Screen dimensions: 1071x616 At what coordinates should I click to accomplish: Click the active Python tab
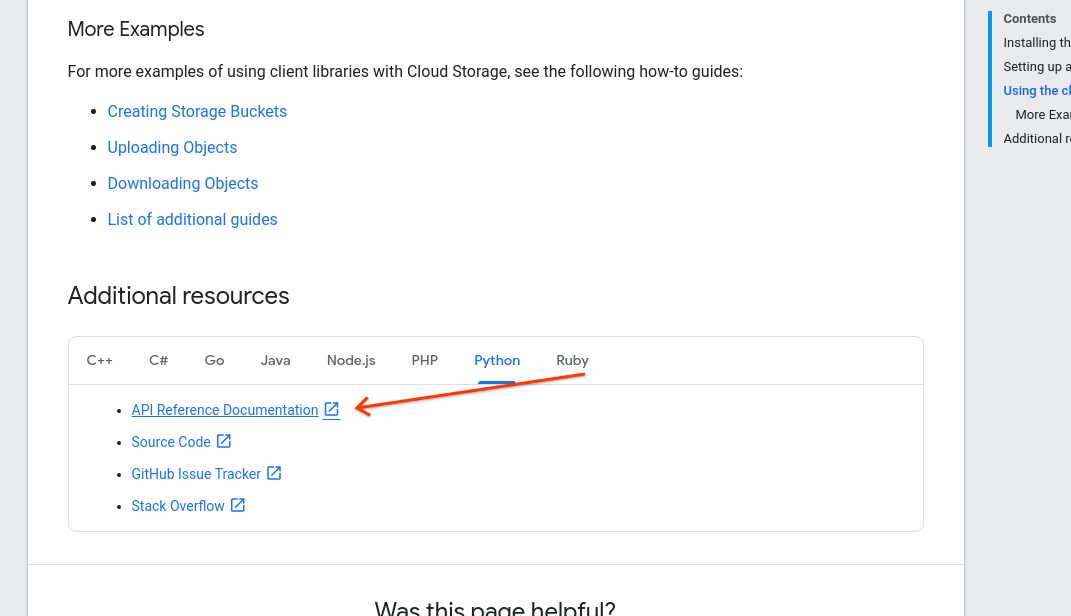click(497, 360)
